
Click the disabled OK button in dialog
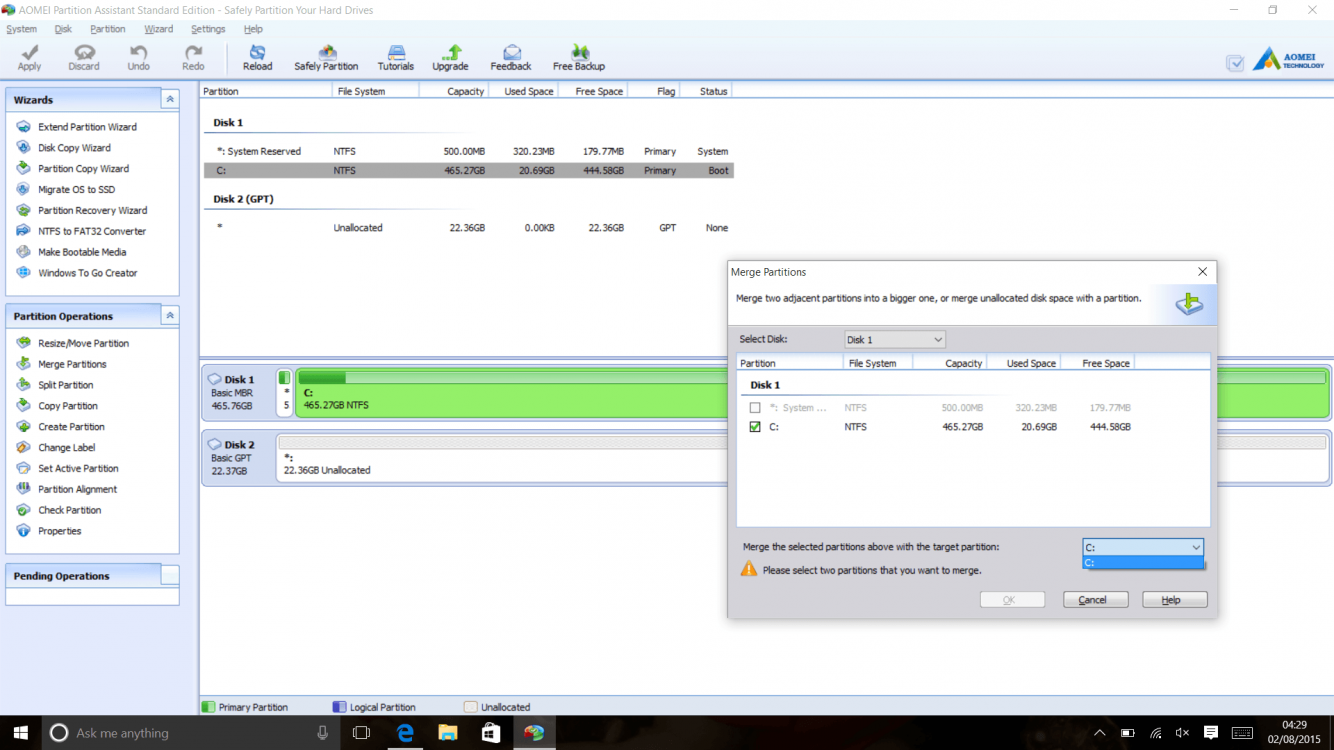pos(1012,600)
